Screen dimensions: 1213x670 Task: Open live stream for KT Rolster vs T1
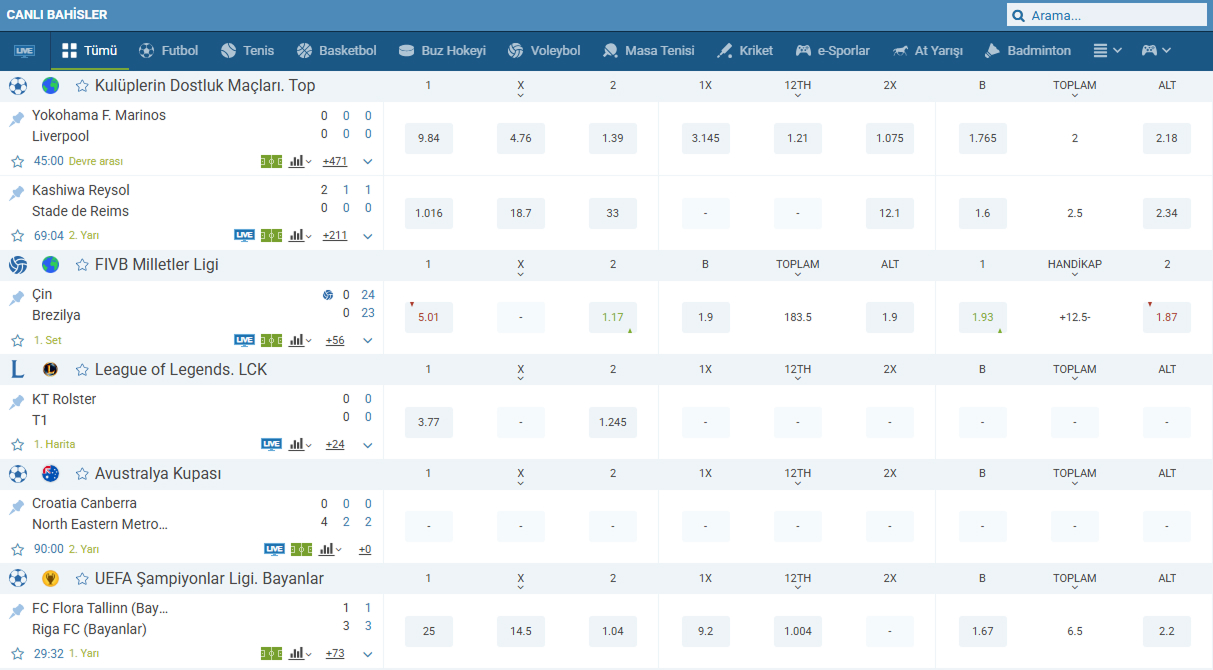point(271,444)
